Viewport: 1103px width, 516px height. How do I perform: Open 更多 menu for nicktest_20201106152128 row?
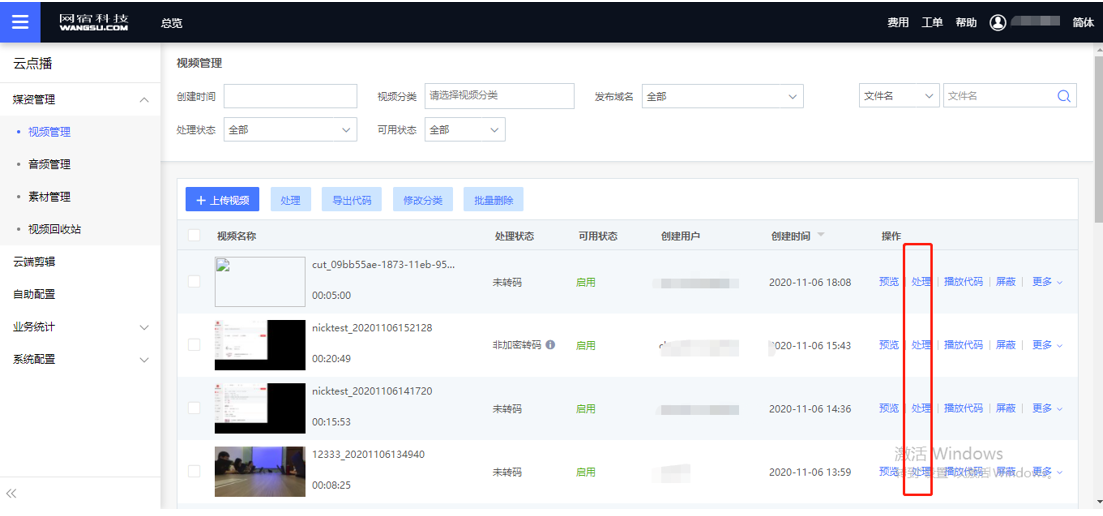[x=1047, y=344]
